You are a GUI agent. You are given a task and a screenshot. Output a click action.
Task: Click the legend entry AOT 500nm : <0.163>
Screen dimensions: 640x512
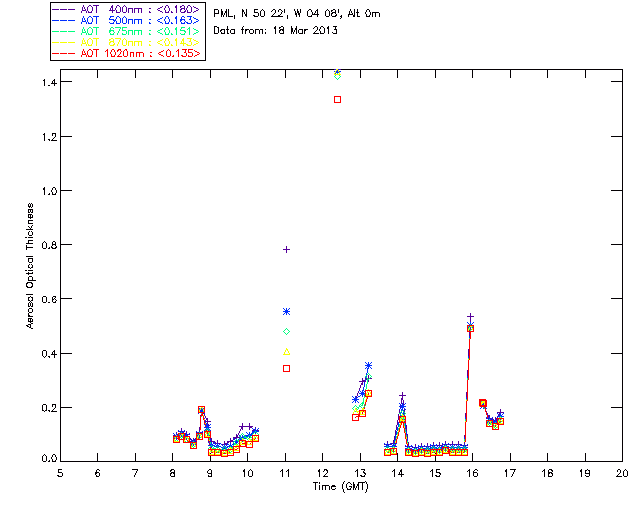(126, 20)
